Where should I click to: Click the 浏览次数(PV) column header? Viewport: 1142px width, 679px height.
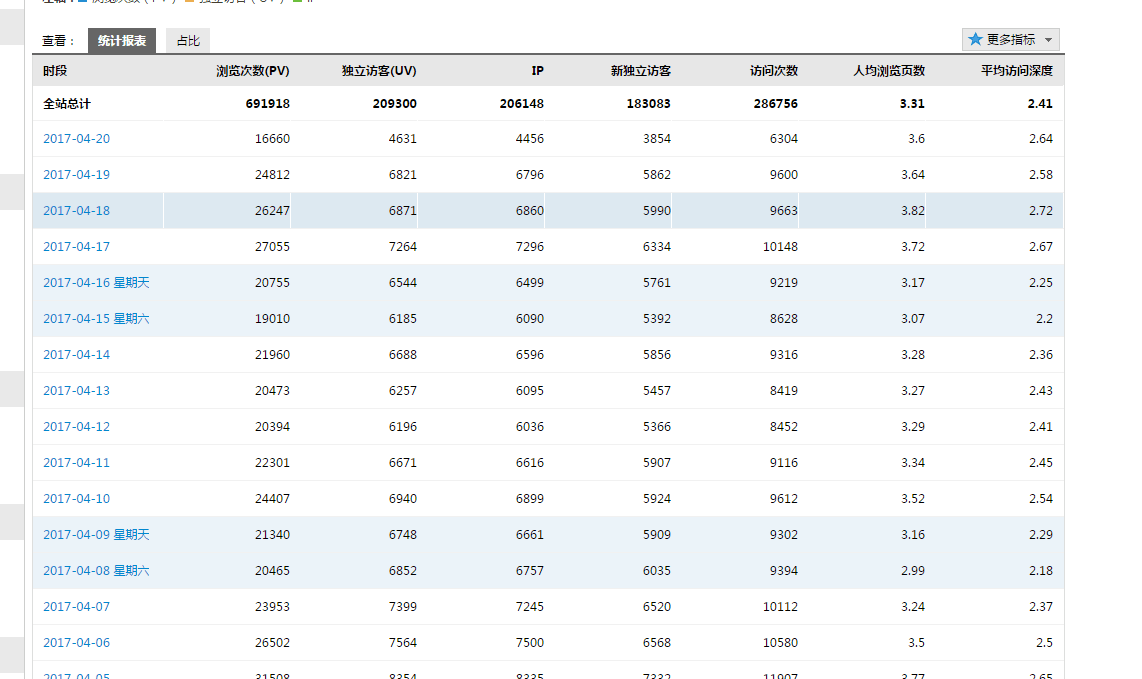252,71
